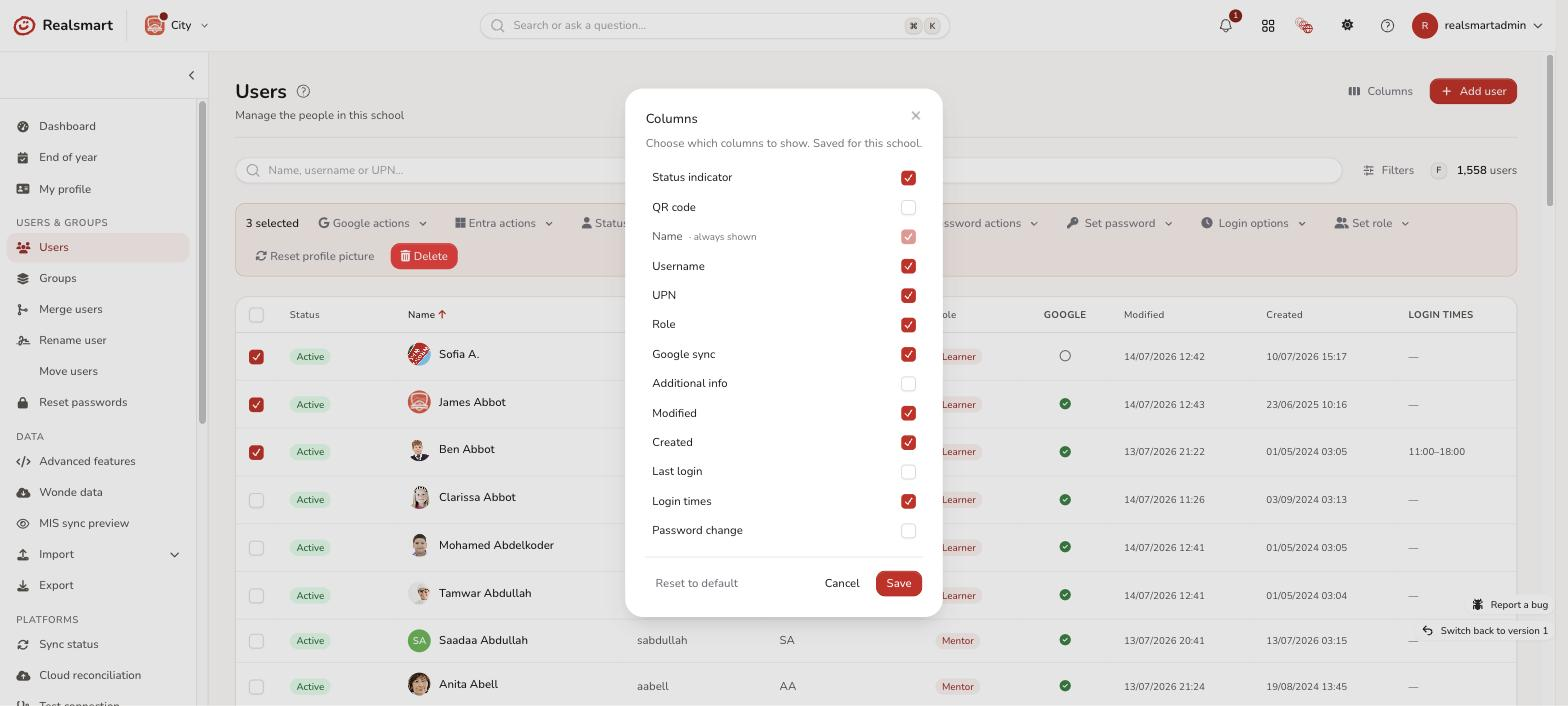Select Clarissa Abbot row checkbox
Image resolution: width=1568 pixels, height=706 pixels.
tap(256, 500)
